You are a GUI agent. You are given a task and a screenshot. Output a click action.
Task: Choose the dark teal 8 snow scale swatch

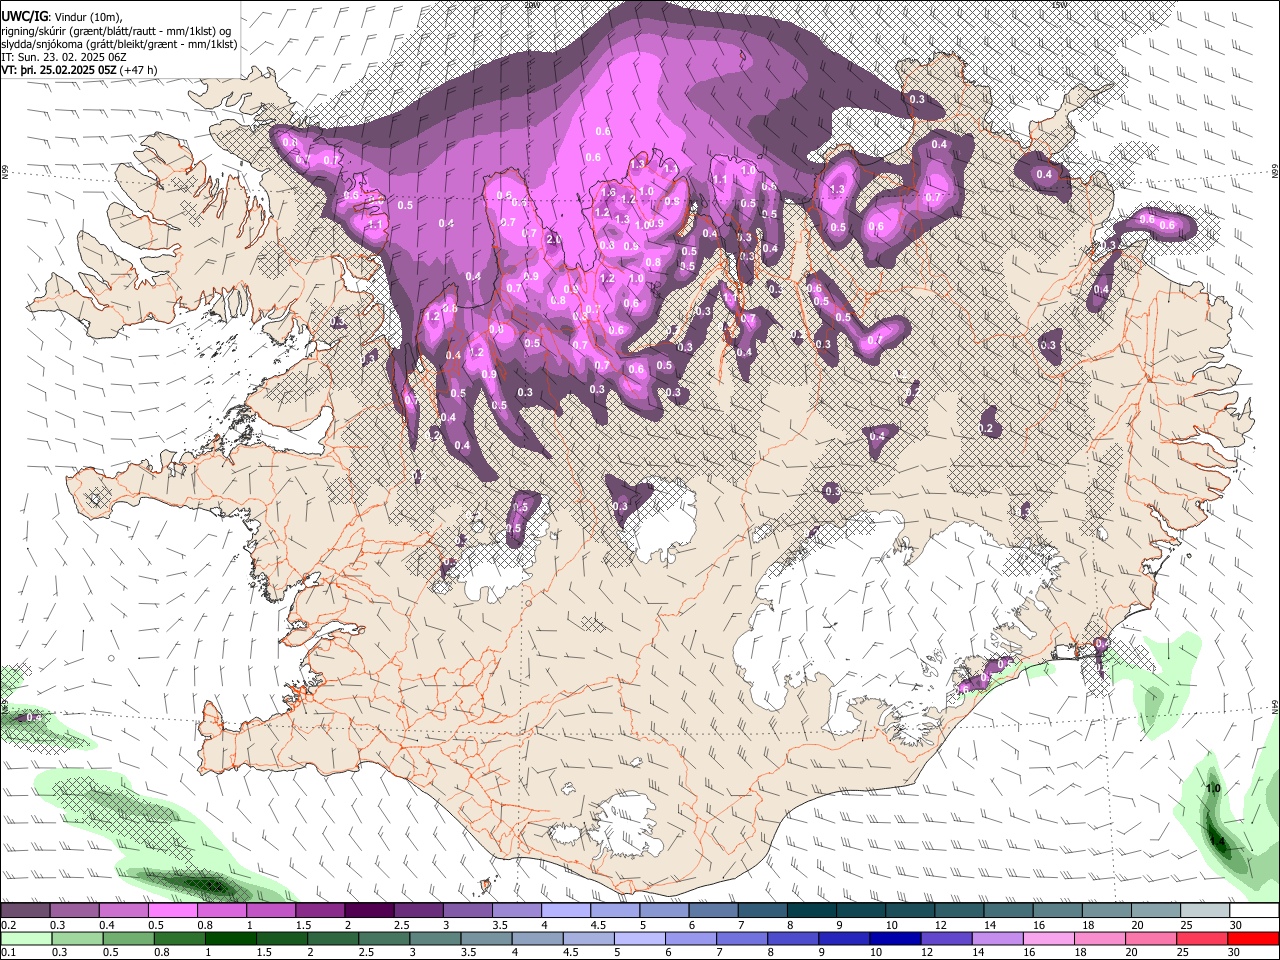[x=811, y=911]
